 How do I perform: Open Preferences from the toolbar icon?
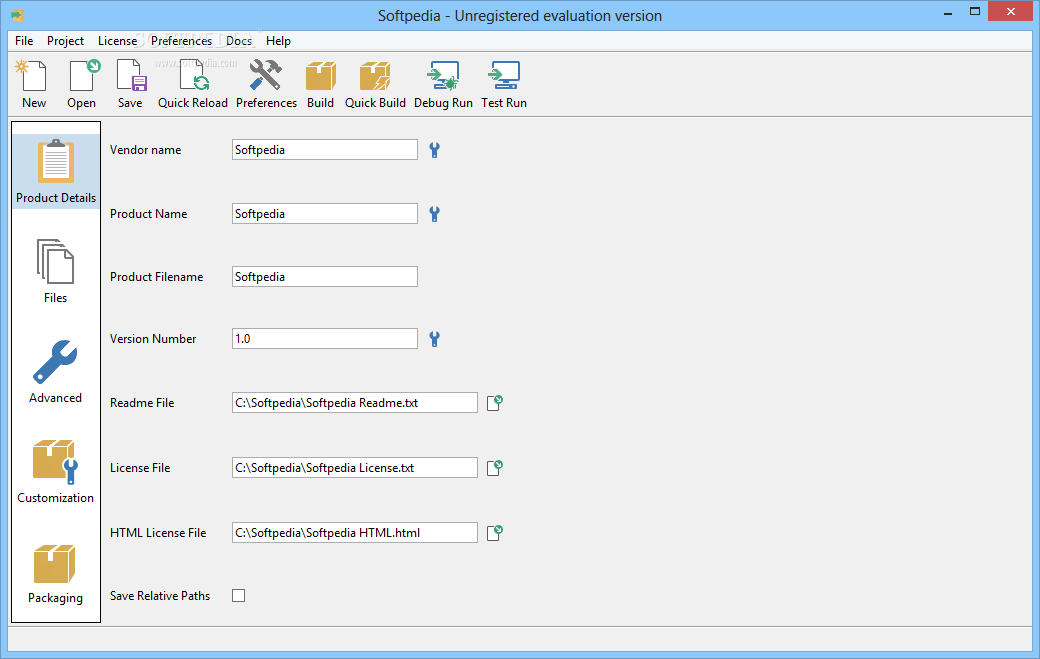pyautogui.click(x=266, y=84)
